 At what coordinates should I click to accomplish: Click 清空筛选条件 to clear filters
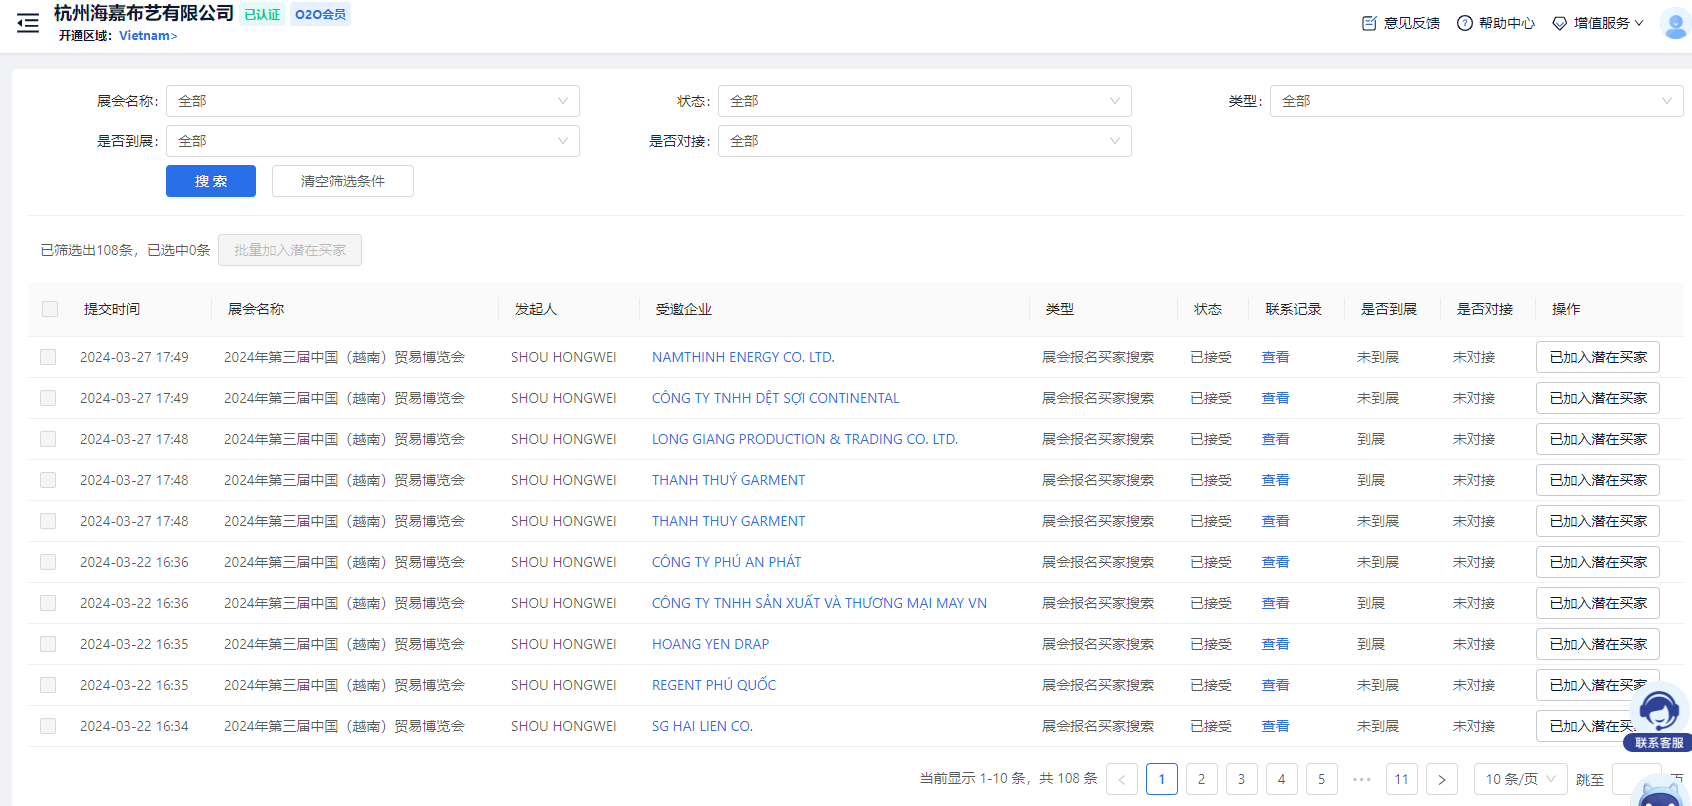coord(342,181)
